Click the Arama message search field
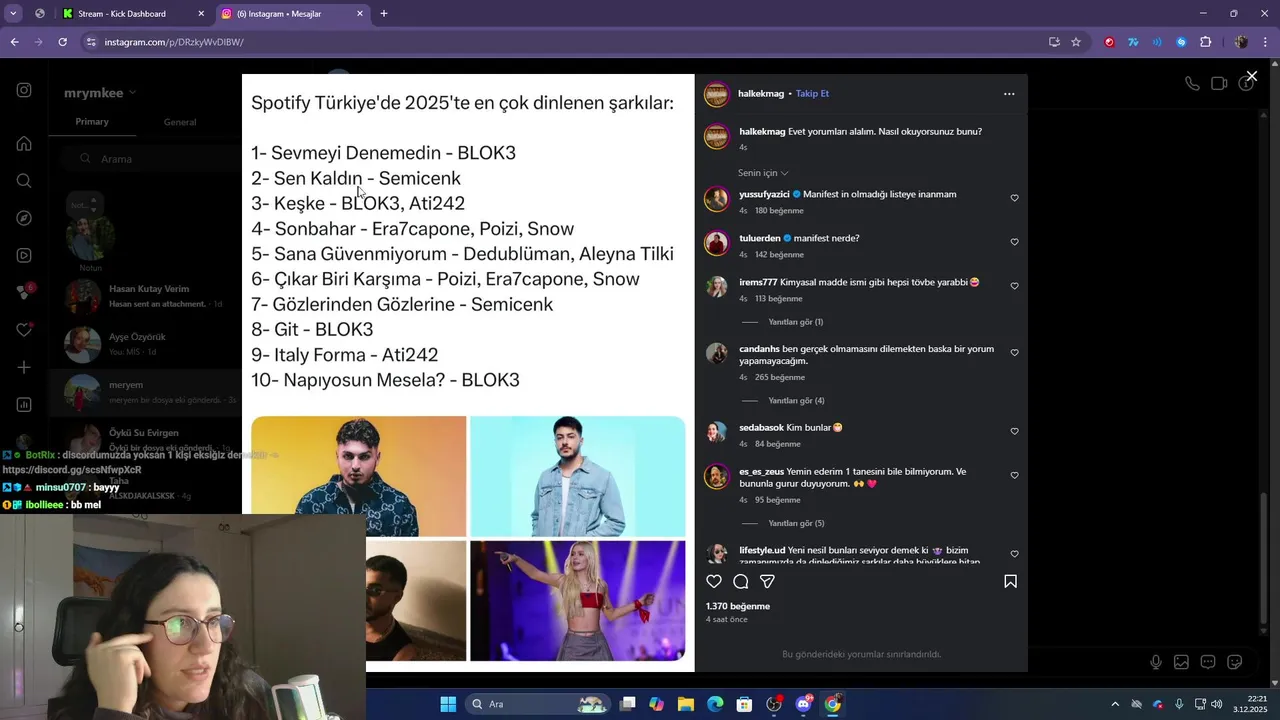This screenshot has width=1280, height=720. click(150, 158)
